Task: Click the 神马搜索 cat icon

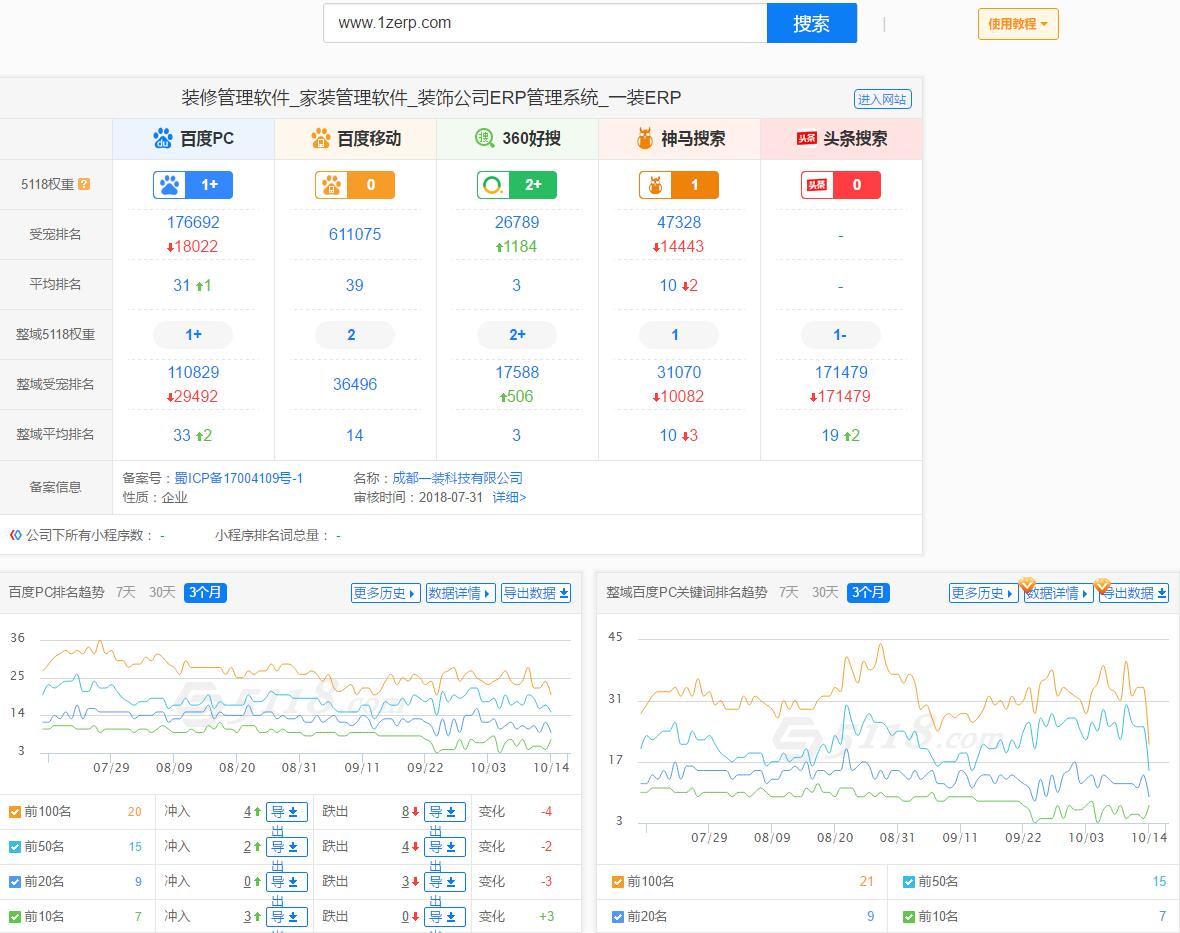Action: 646,138
